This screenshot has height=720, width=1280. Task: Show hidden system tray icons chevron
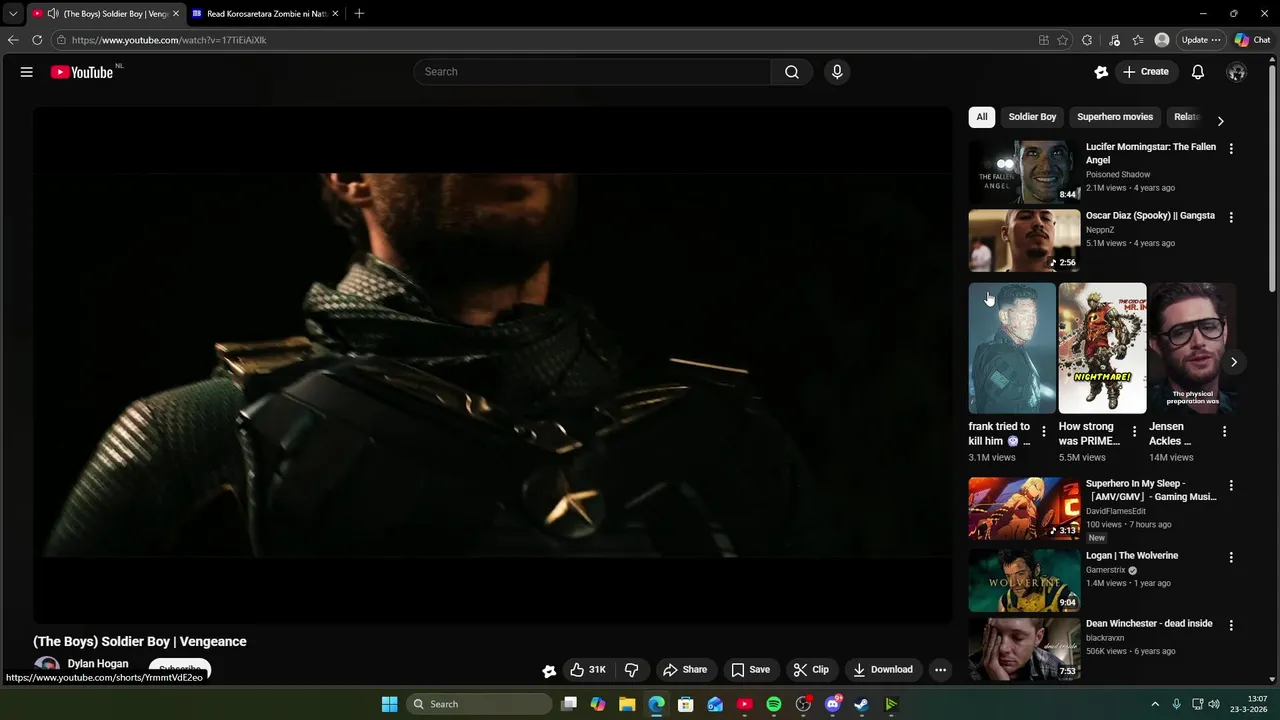point(1155,704)
